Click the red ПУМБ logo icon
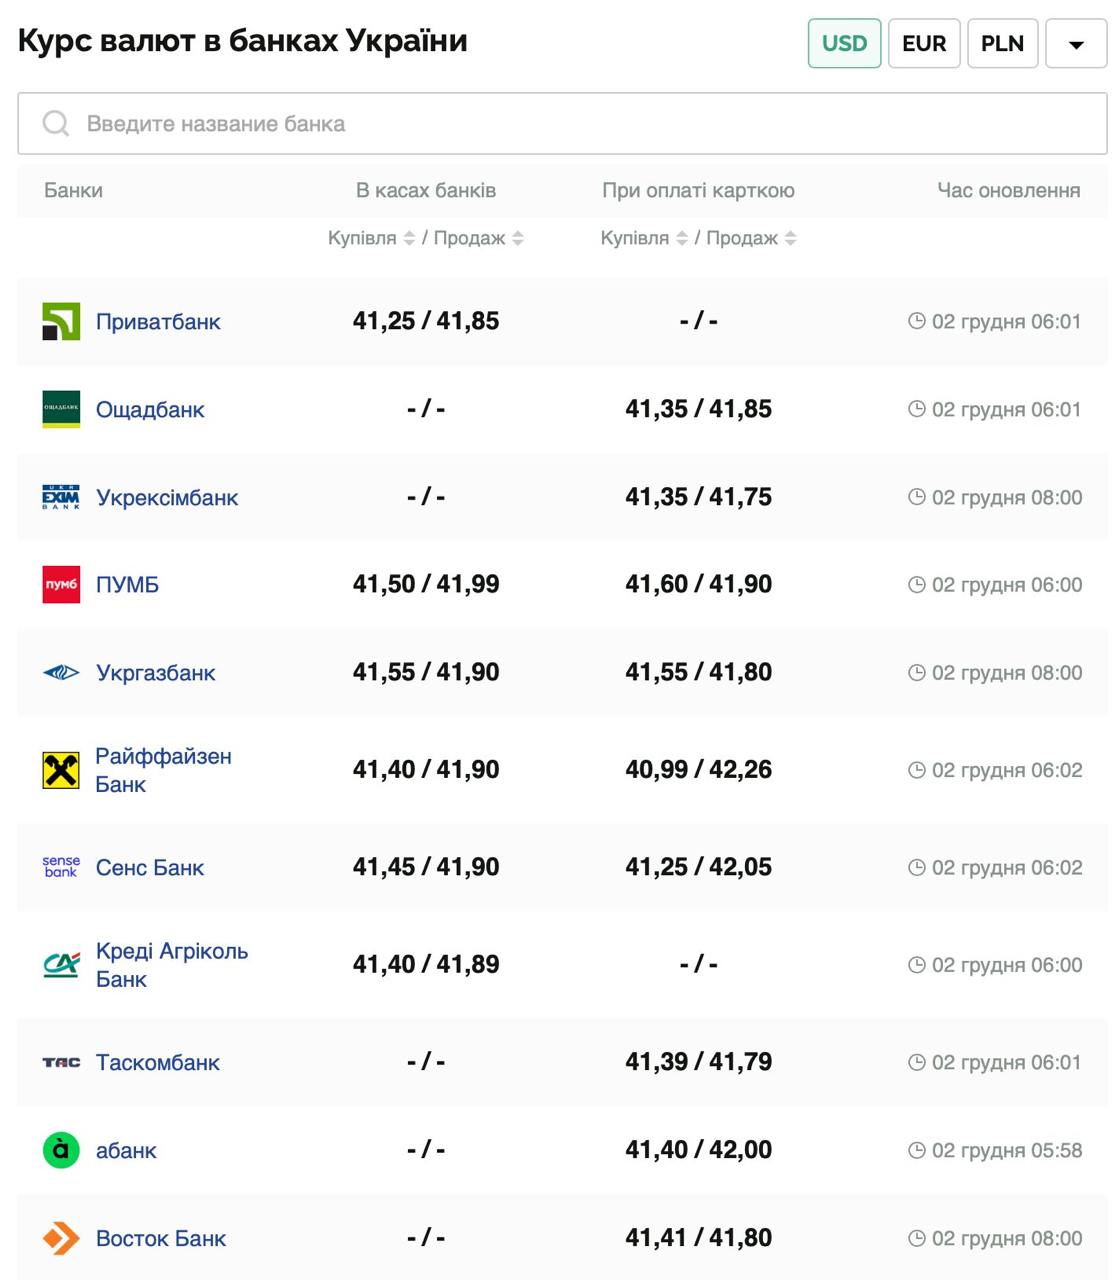The width and height of the screenshot is (1112, 1280). [x=61, y=585]
